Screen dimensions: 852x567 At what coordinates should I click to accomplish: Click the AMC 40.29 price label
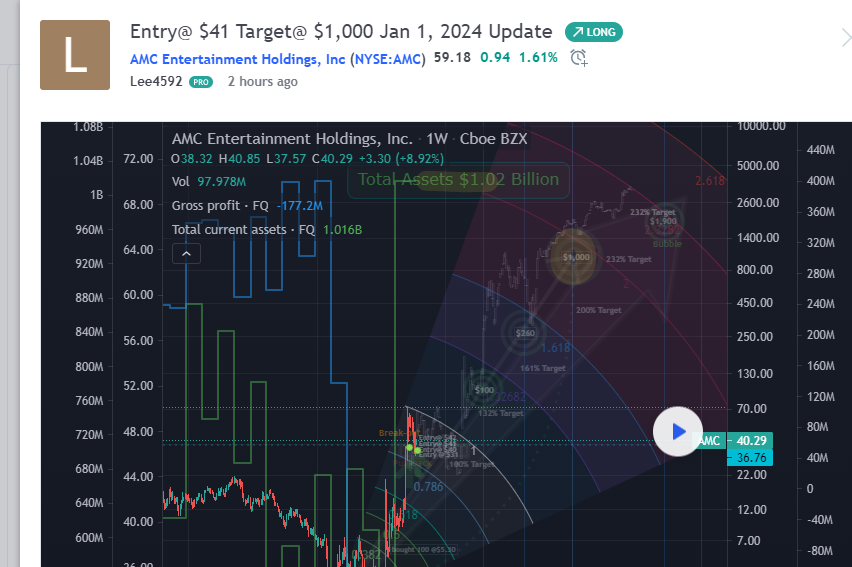click(x=734, y=440)
